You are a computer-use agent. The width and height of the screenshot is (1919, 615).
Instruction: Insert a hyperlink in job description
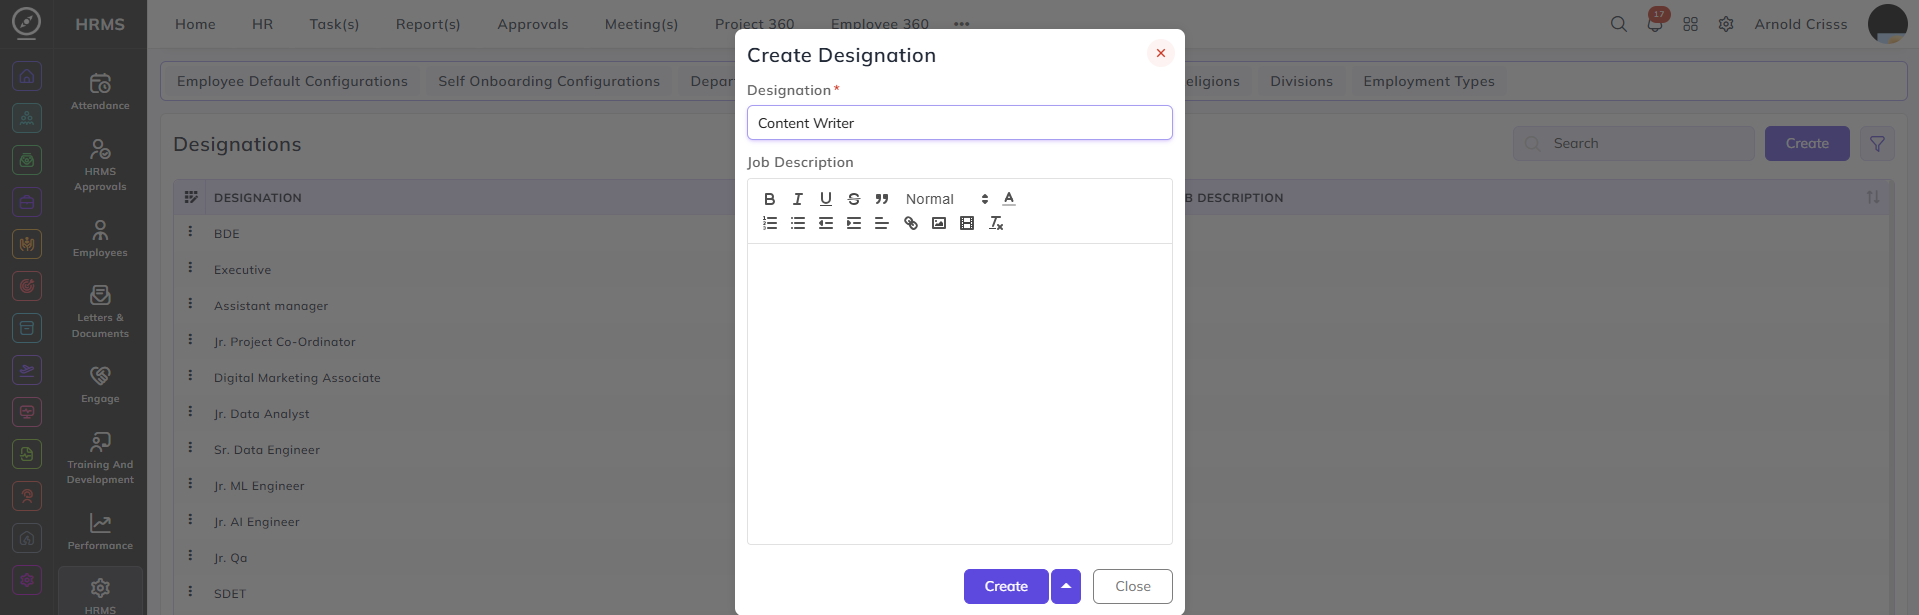(911, 223)
